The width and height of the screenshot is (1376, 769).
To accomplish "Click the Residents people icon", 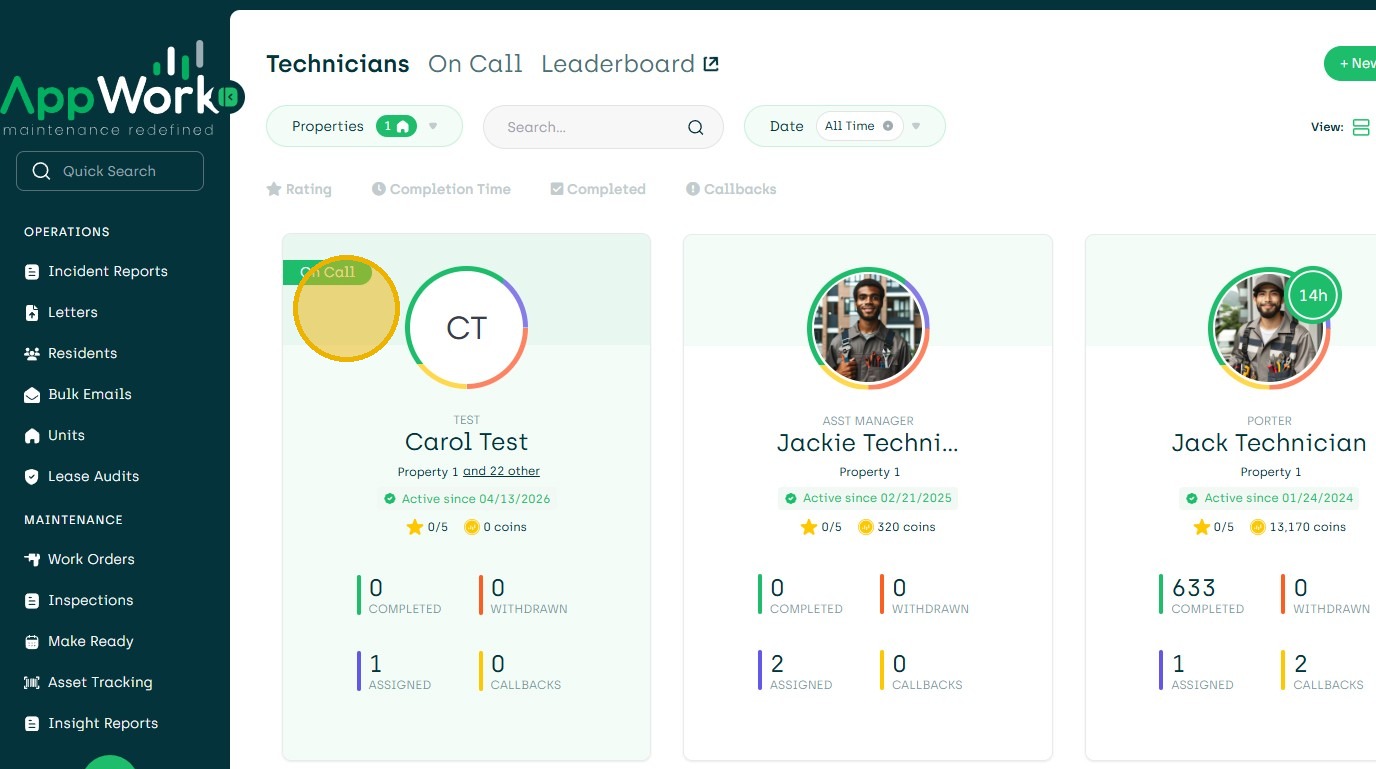I will pos(32,354).
